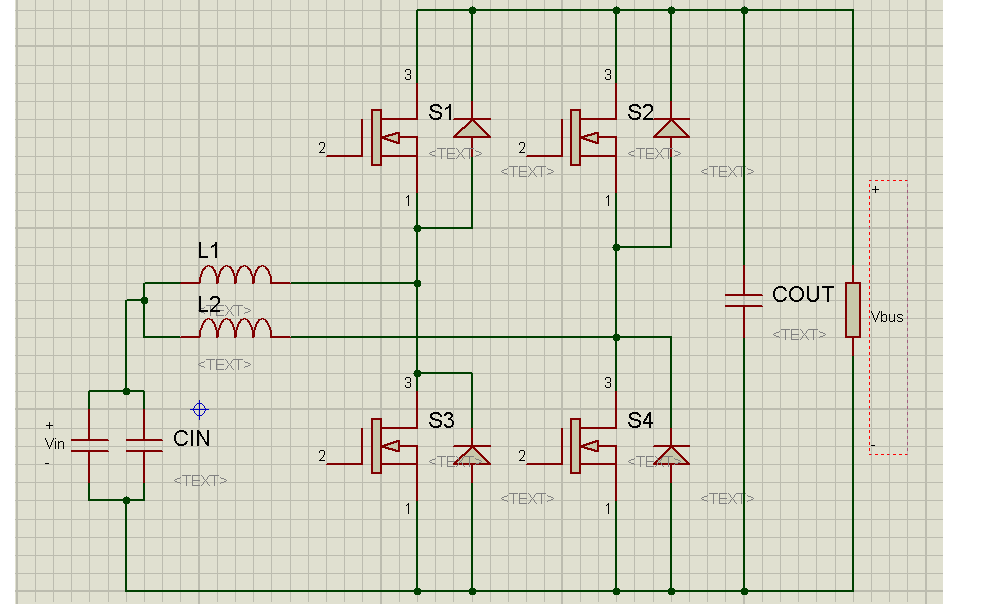Viewport: 982px width, 613px height.
Task: Click the Vin text label
Action: point(54,444)
